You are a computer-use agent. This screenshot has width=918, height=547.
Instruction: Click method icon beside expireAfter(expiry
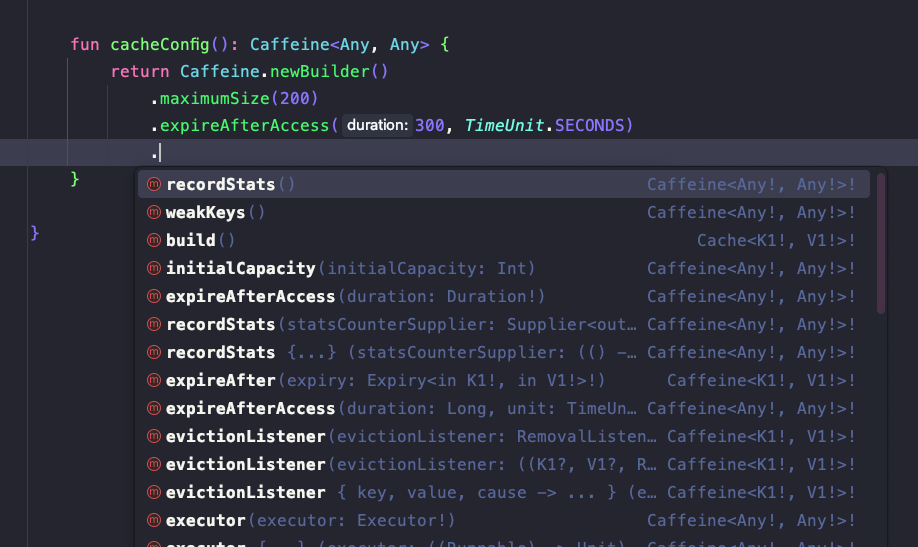(x=154, y=380)
